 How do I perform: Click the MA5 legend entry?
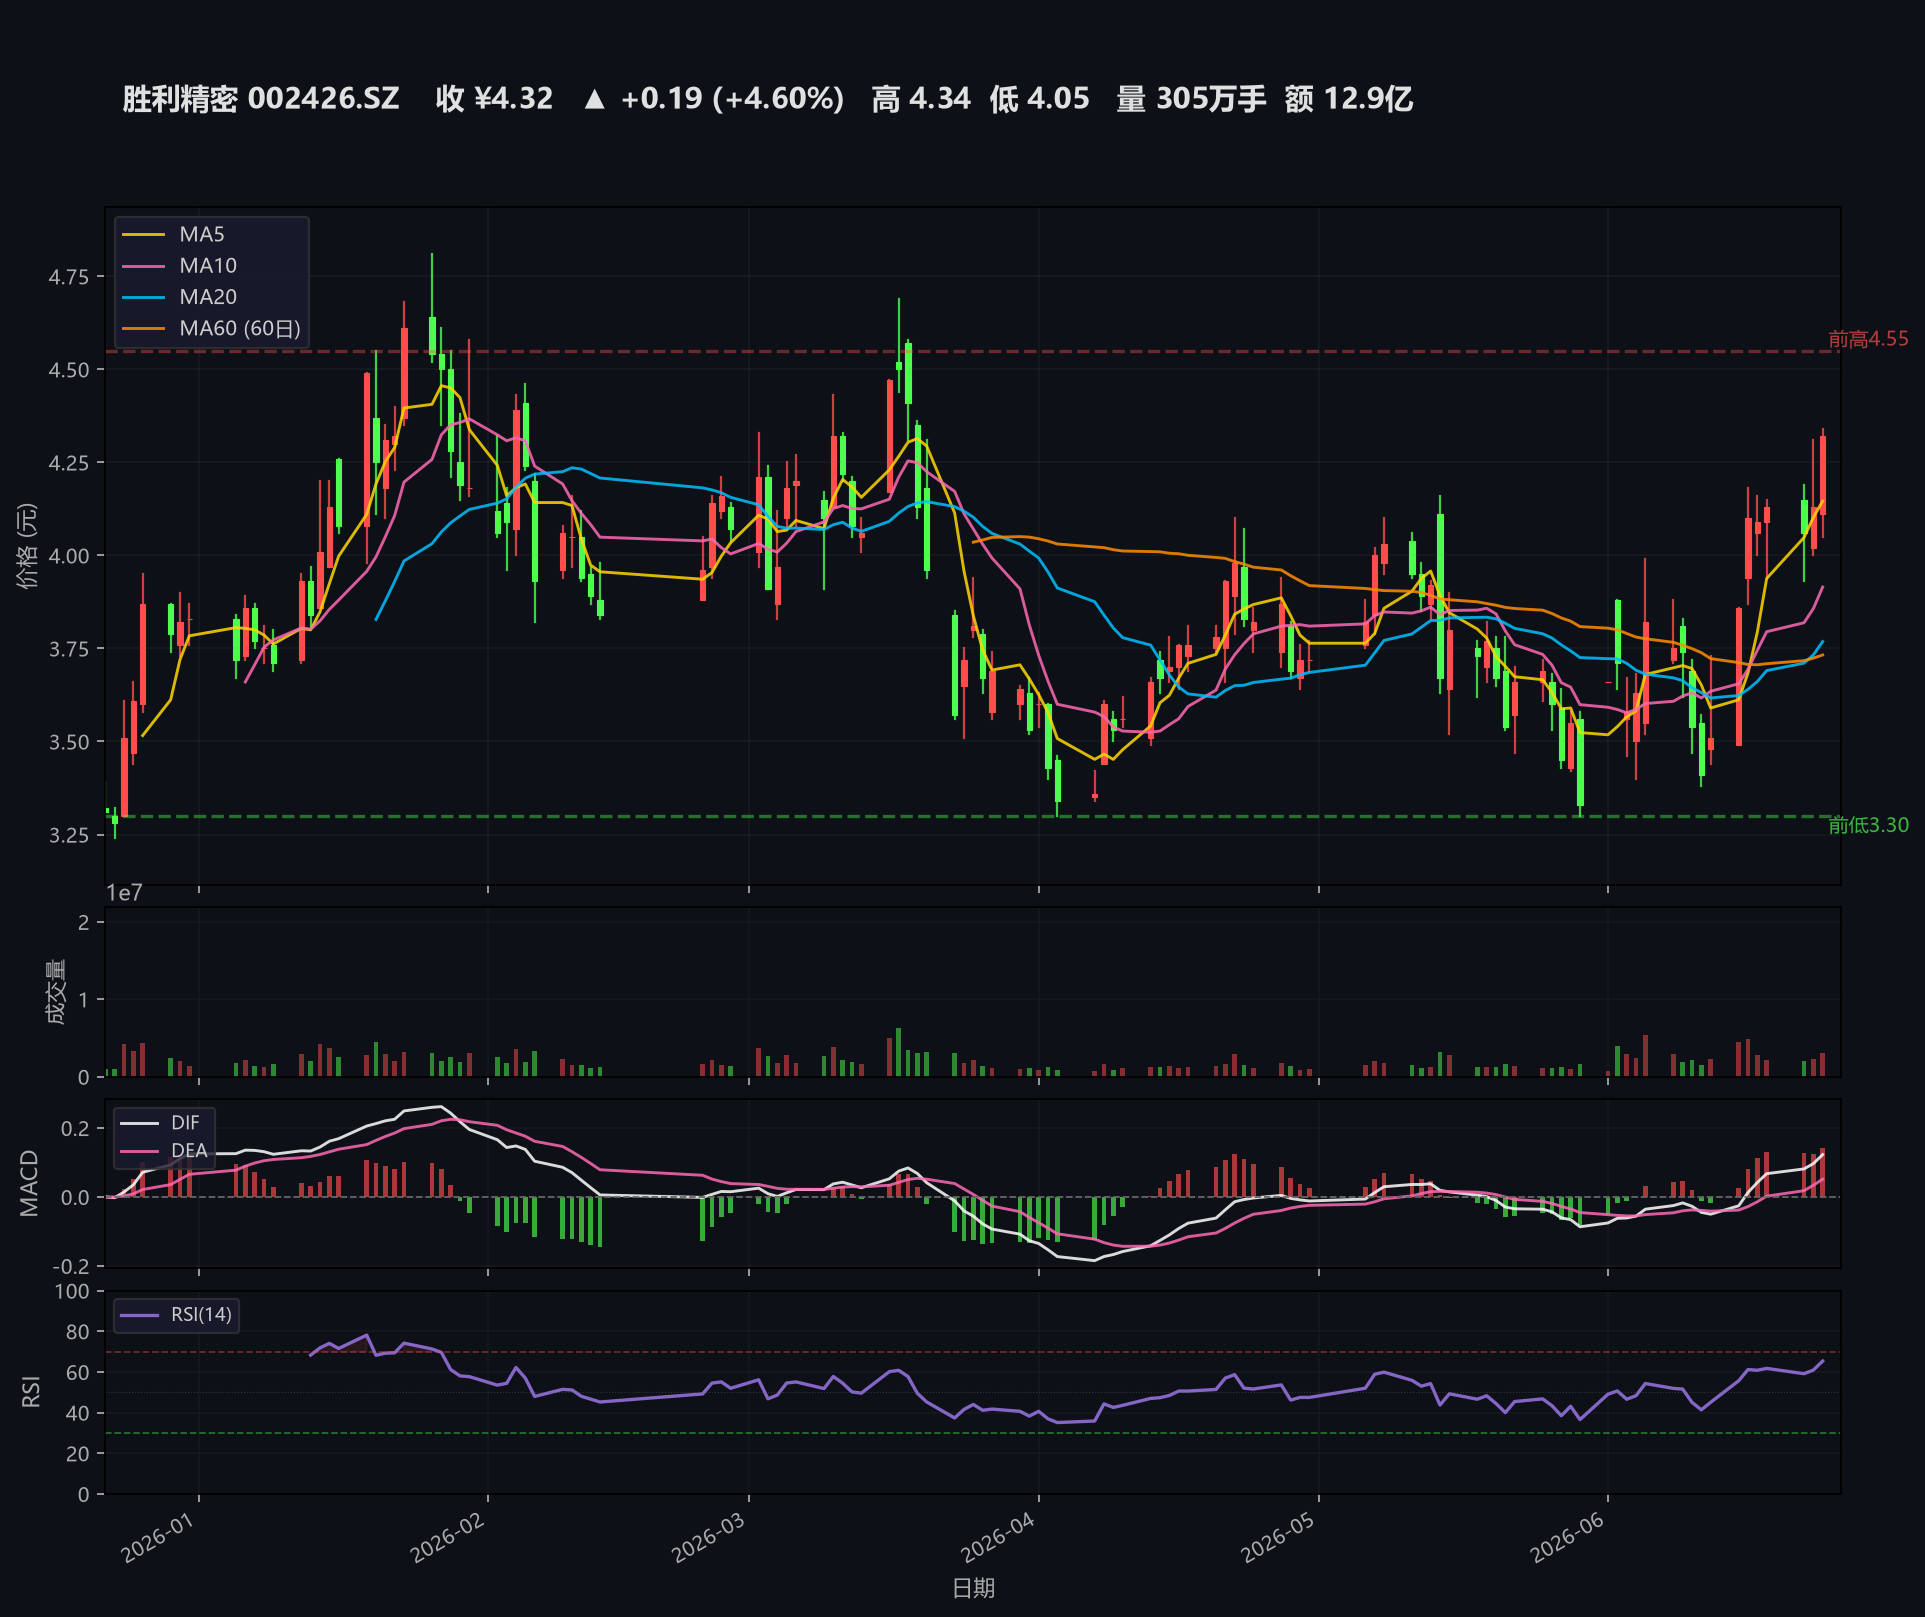click(x=173, y=234)
